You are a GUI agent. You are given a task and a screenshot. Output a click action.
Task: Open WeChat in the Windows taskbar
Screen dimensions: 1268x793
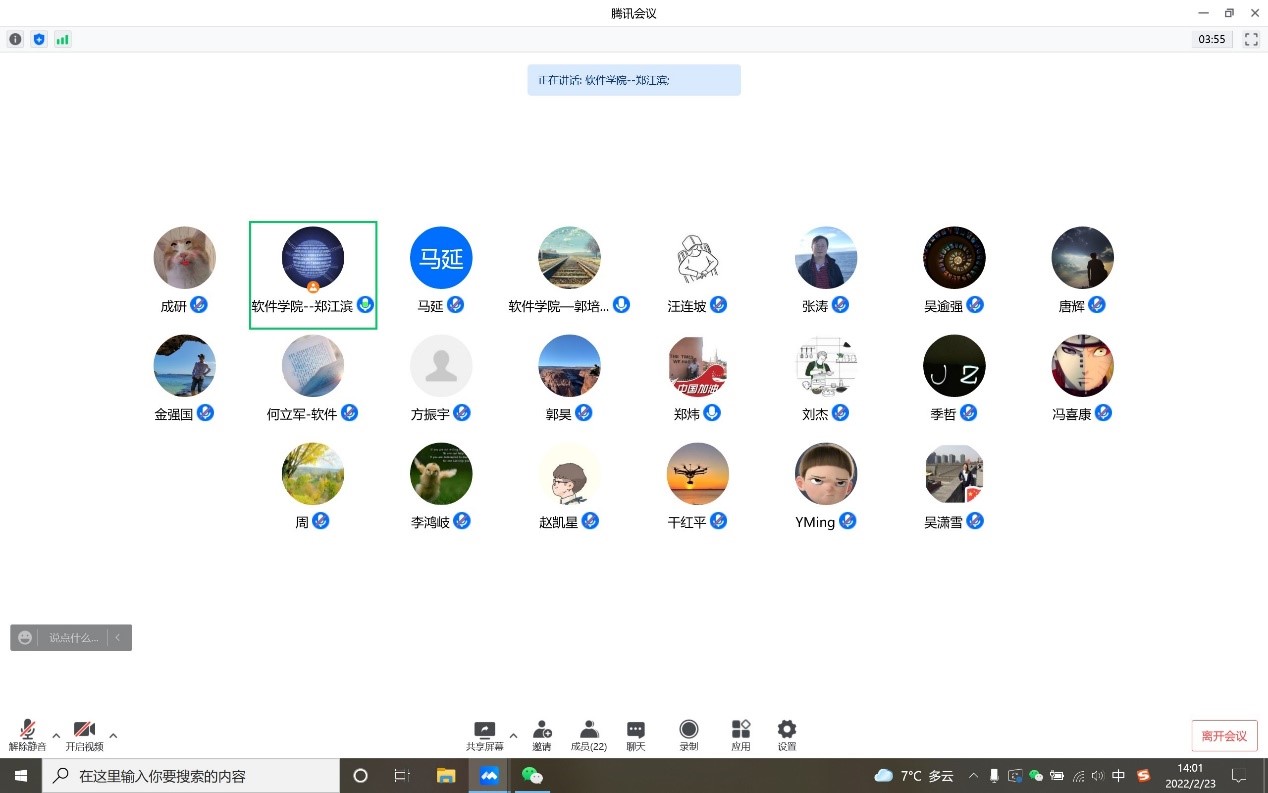(x=532, y=776)
